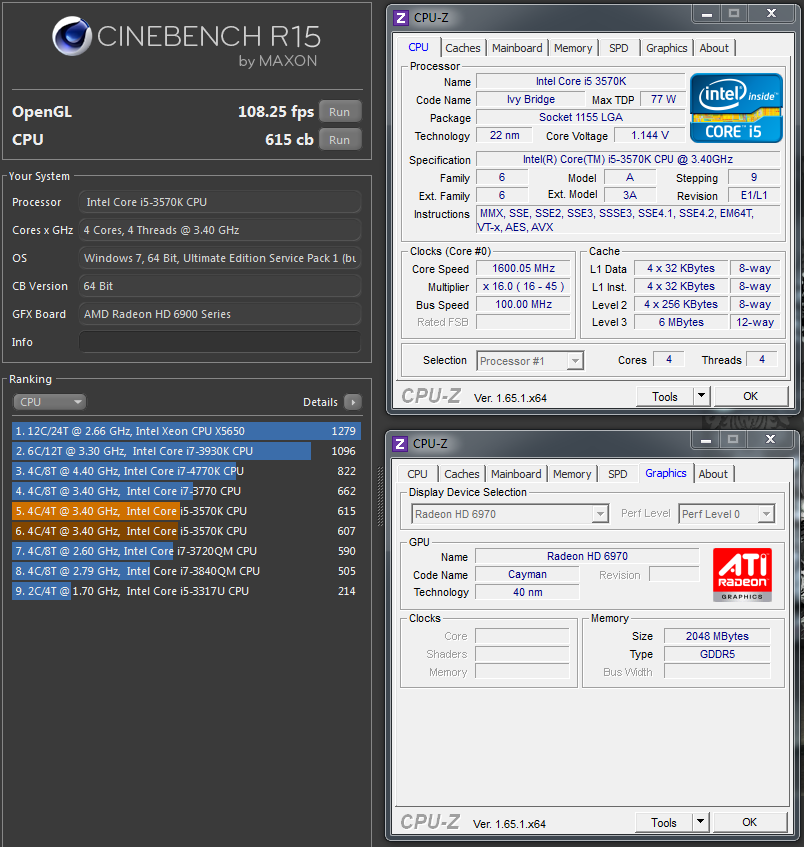Open Memory tab in top CPU-Z window
Image resolution: width=804 pixels, height=847 pixels.
pos(573,48)
